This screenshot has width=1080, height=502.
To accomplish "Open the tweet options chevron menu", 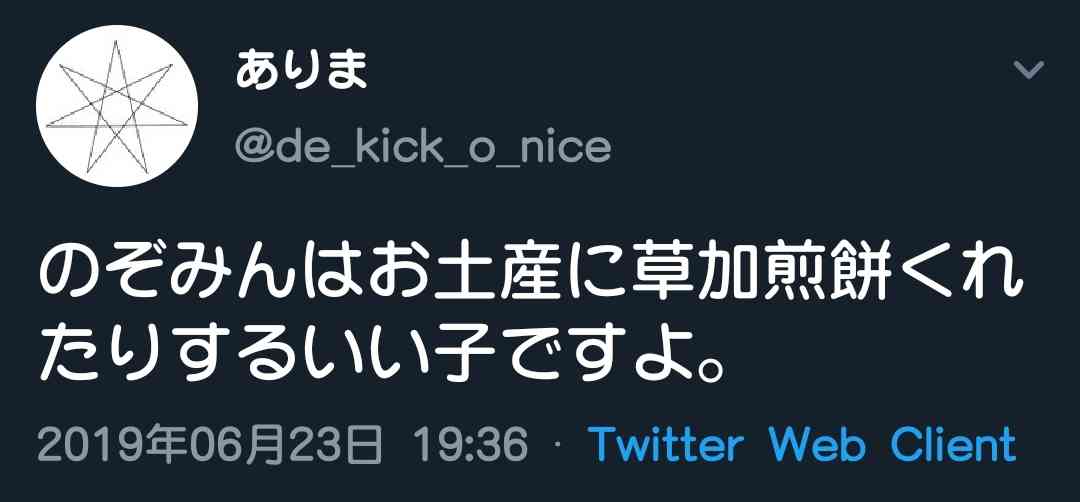I will (1030, 70).
